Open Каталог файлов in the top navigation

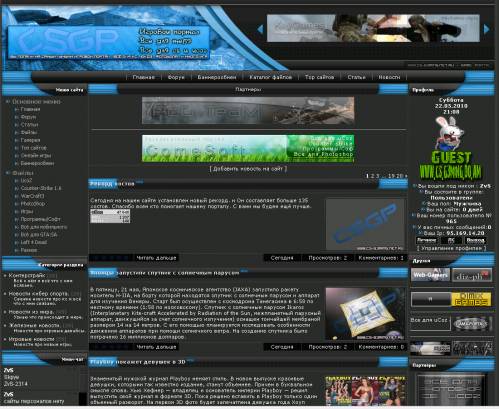(271, 77)
